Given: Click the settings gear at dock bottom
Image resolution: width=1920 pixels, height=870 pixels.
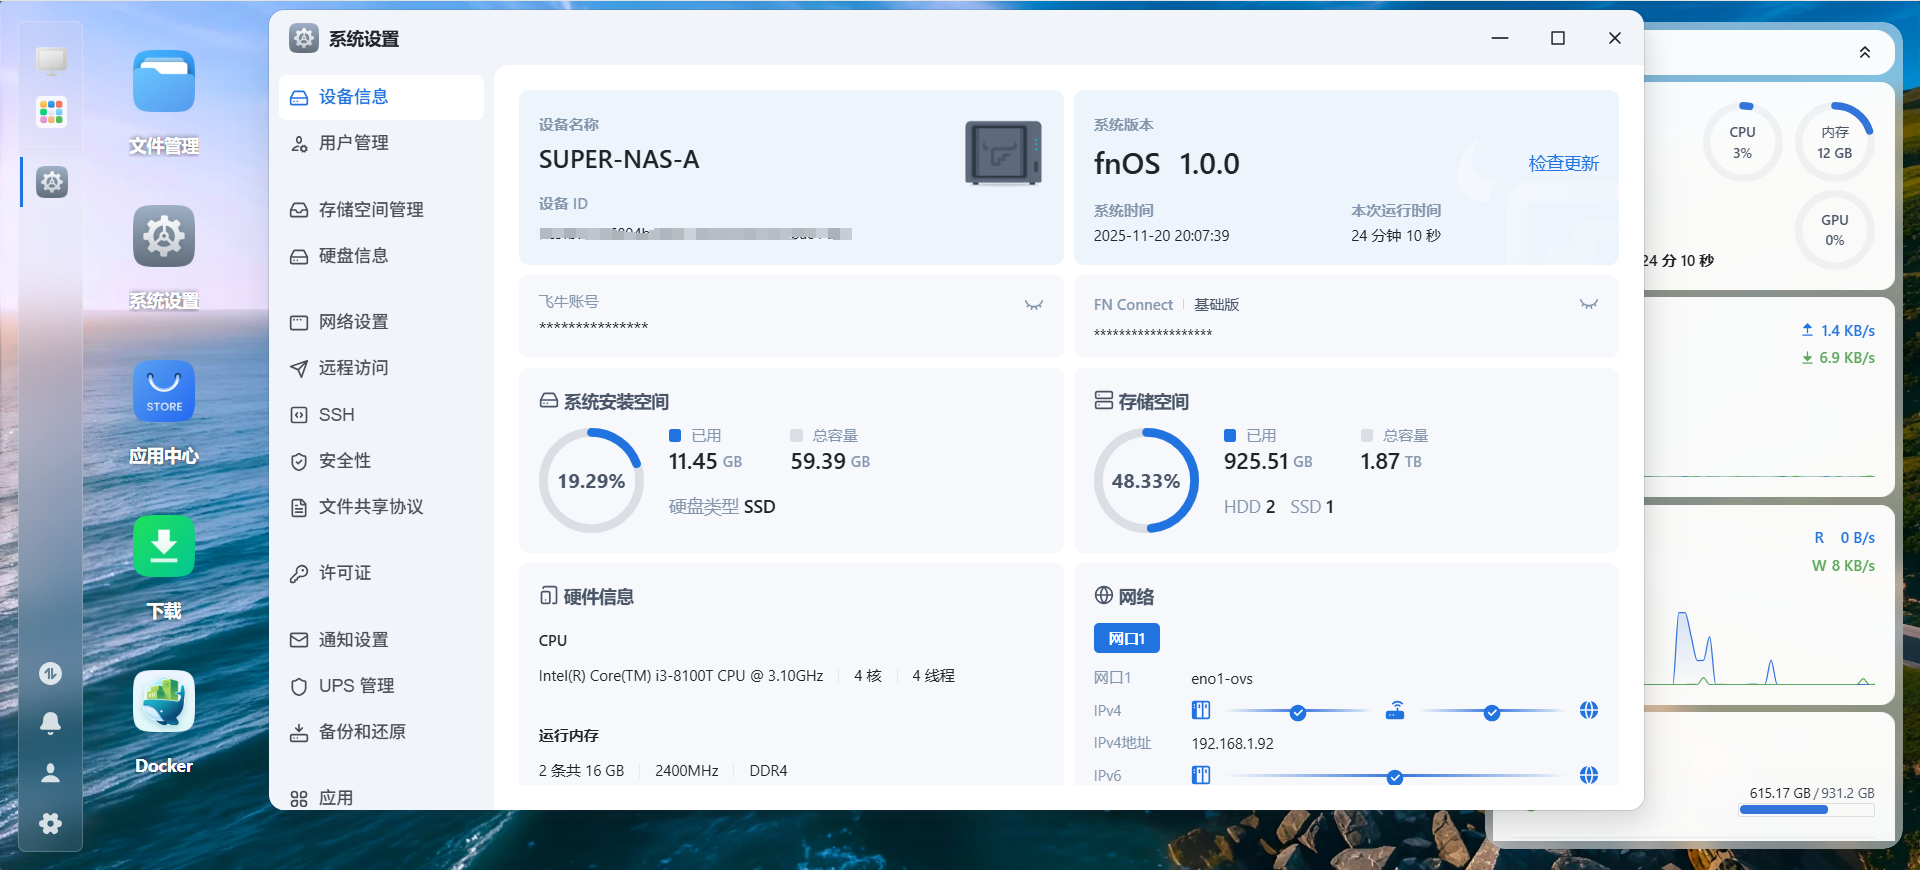Looking at the screenshot, I should coord(50,823).
